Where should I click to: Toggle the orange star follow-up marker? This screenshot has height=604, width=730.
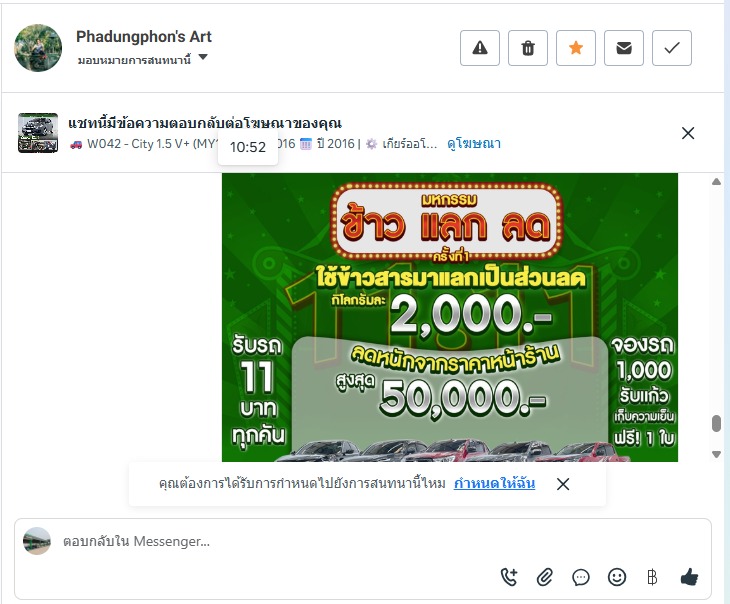click(576, 48)
